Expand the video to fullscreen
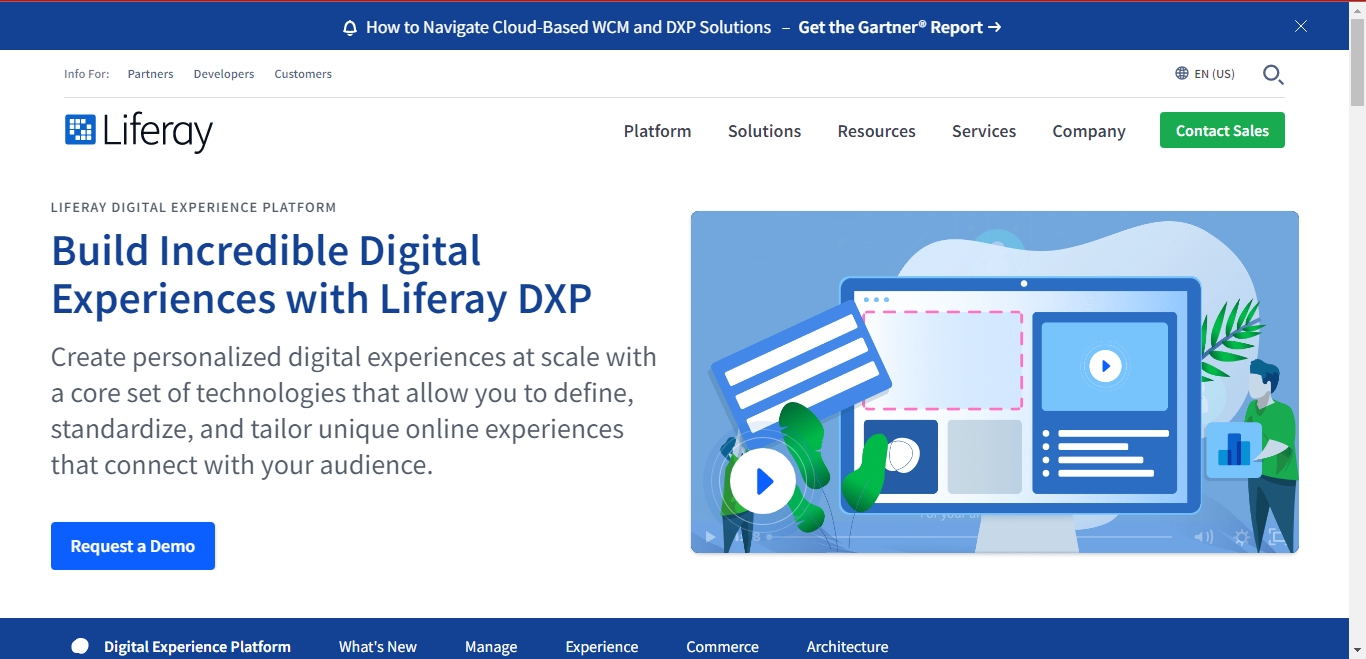The height and width of the screenshot is (659, 1366). click(1276, 537)
